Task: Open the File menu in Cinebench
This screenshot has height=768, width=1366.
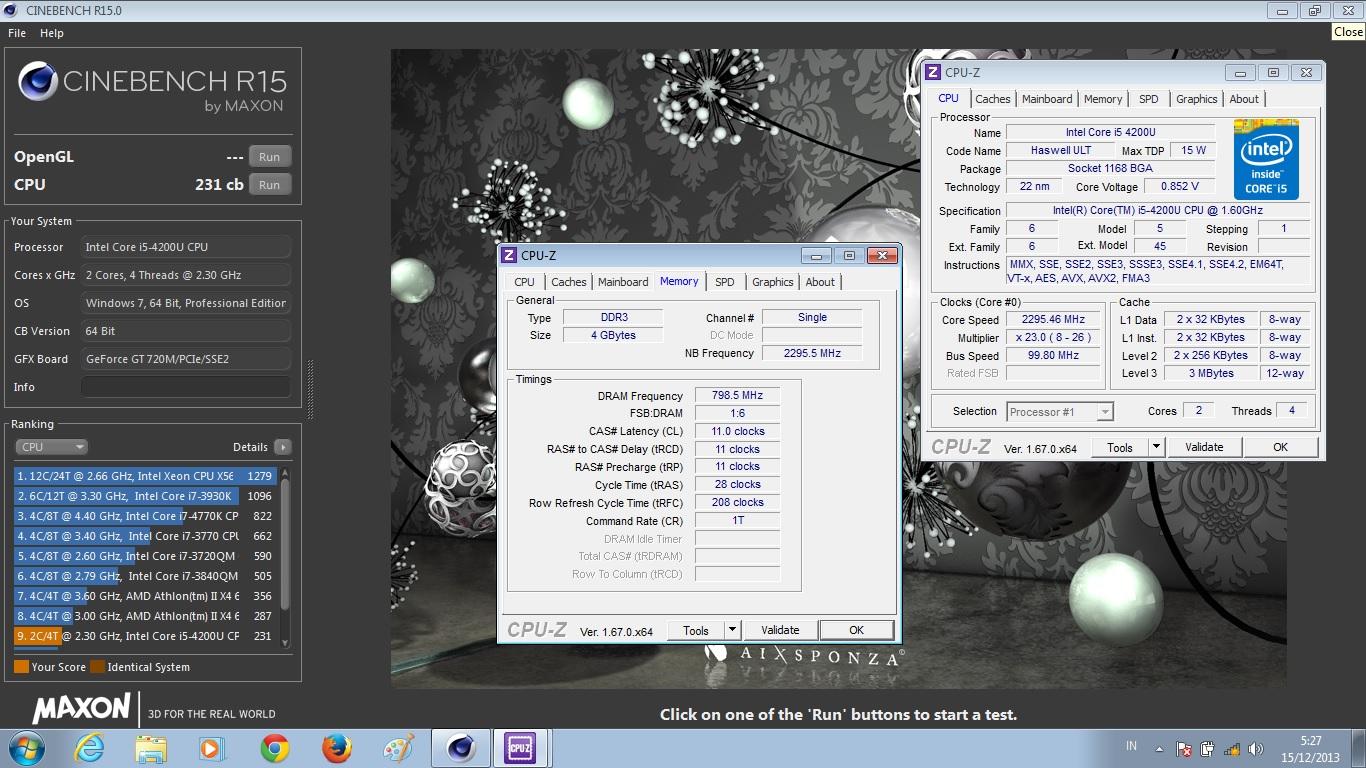Action: 17,33
